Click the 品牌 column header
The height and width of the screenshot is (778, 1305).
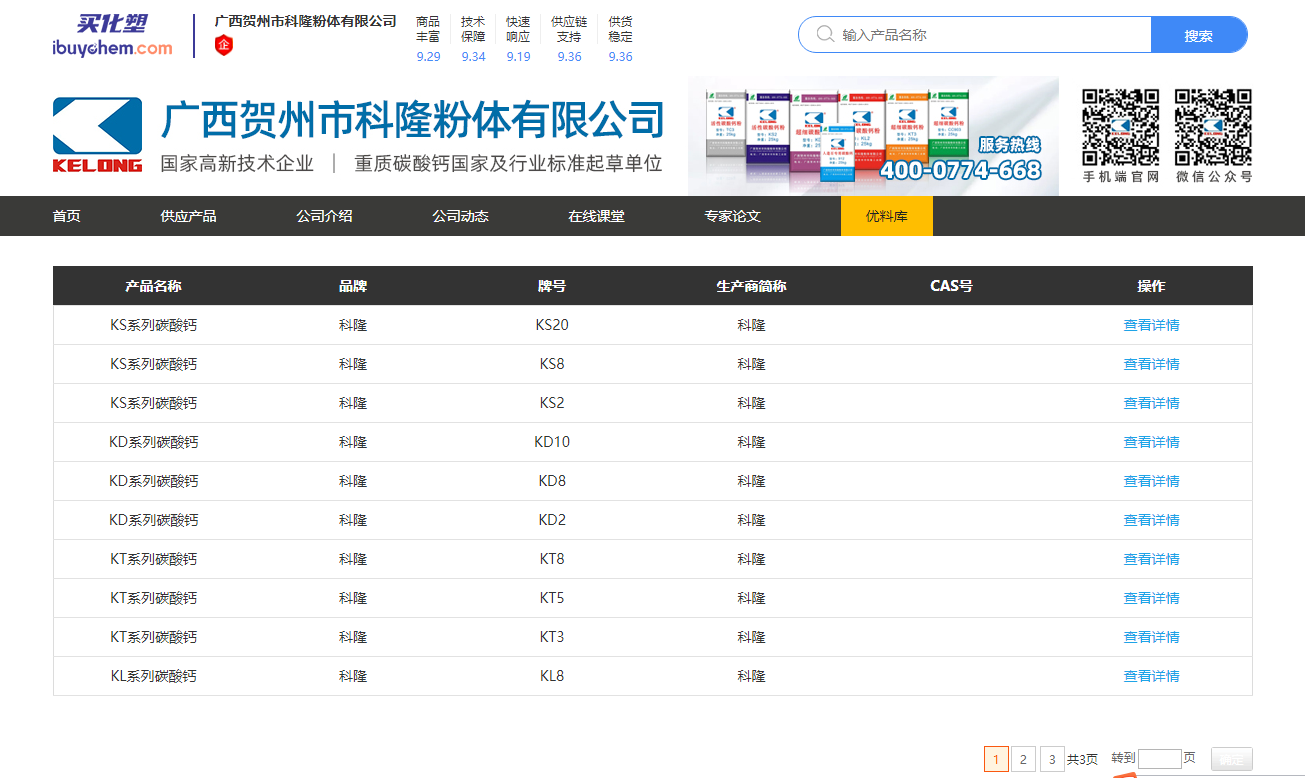click(x=353, y=286)
